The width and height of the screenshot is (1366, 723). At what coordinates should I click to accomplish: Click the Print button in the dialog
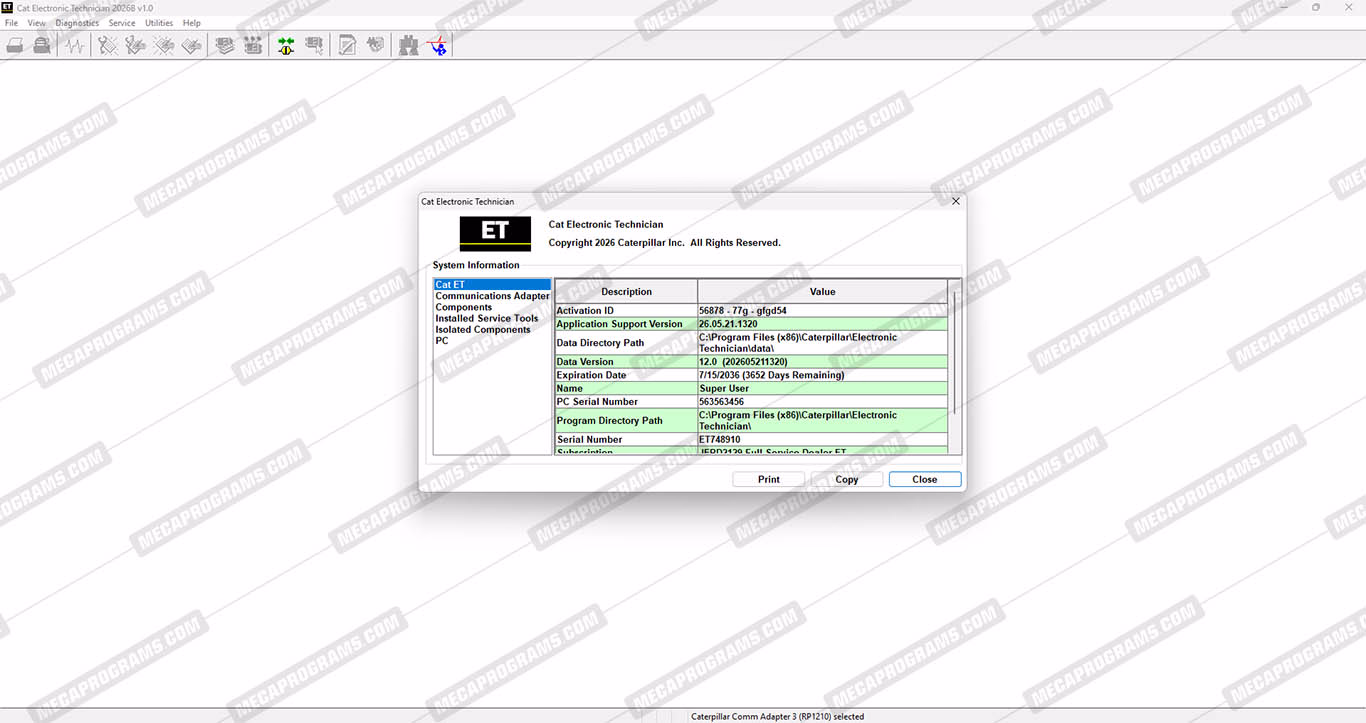click(769, 479)
